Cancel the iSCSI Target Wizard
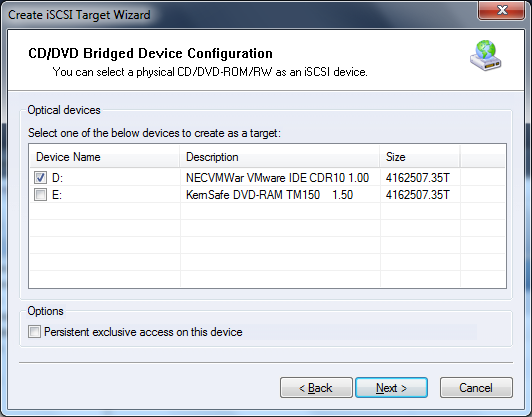Viewport: 532px width, 417px height. coord(476,387)
